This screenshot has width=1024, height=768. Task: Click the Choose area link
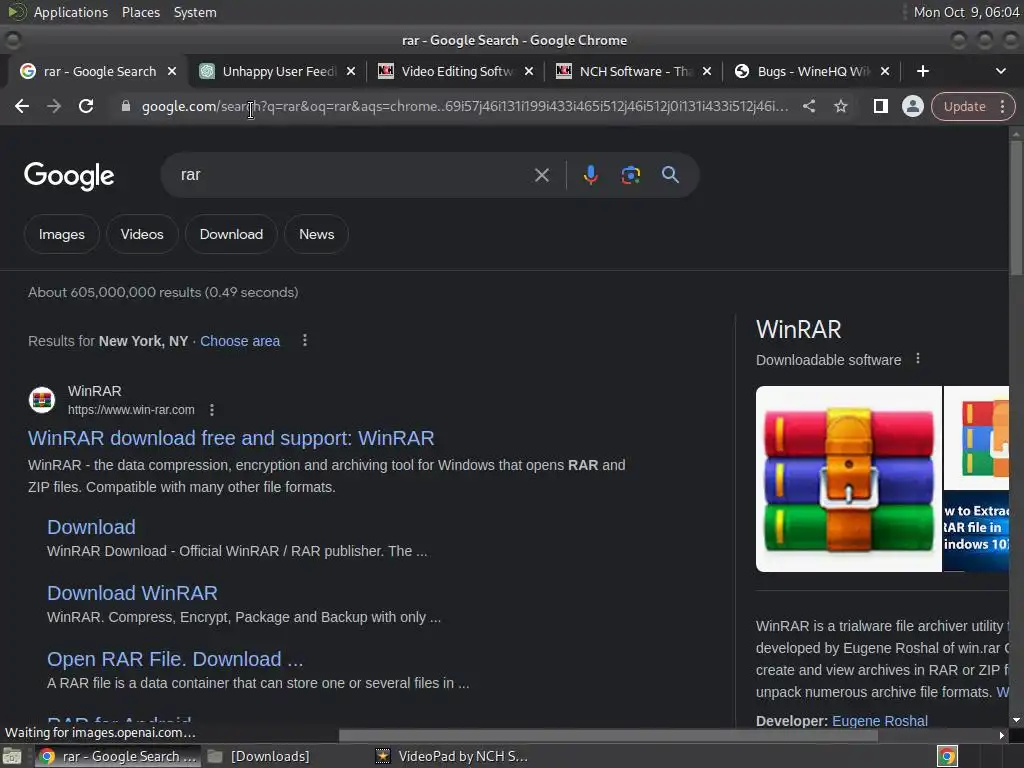tap(240, 341)
